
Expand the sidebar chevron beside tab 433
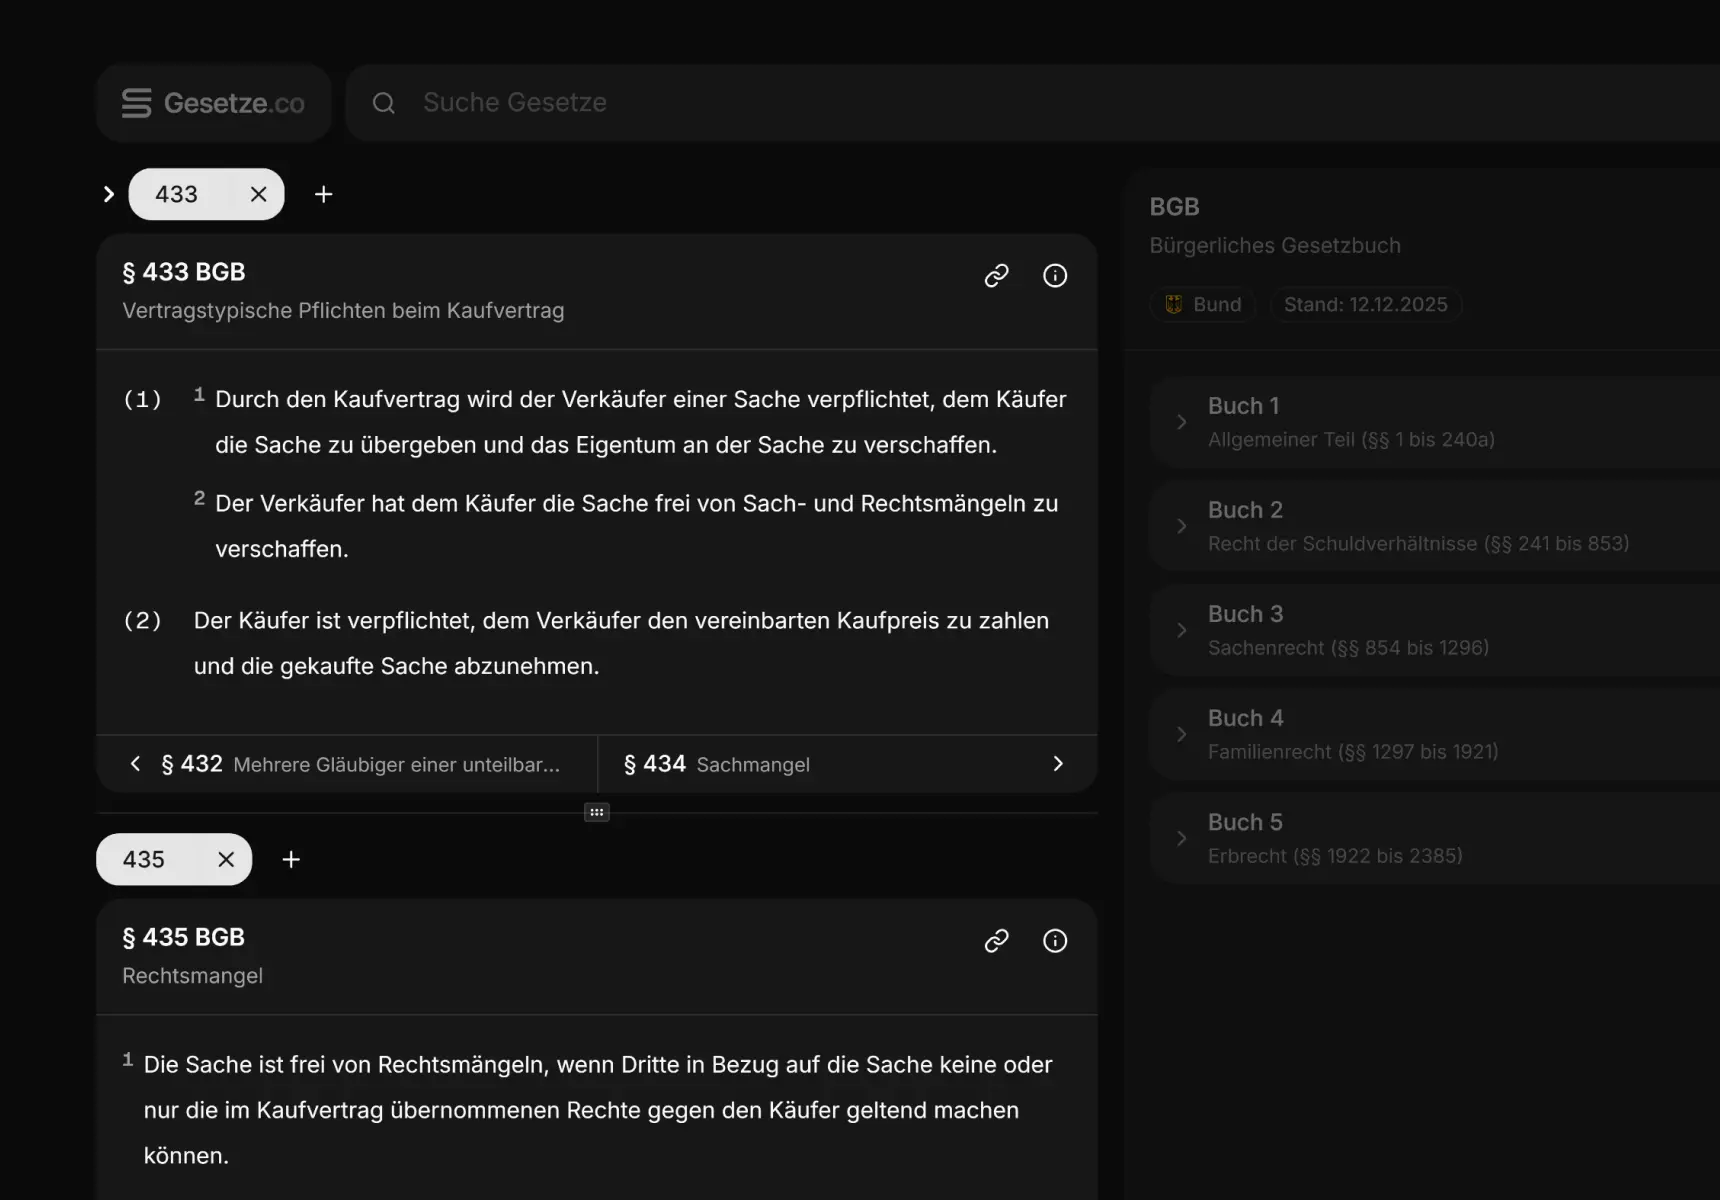[109, 194]
